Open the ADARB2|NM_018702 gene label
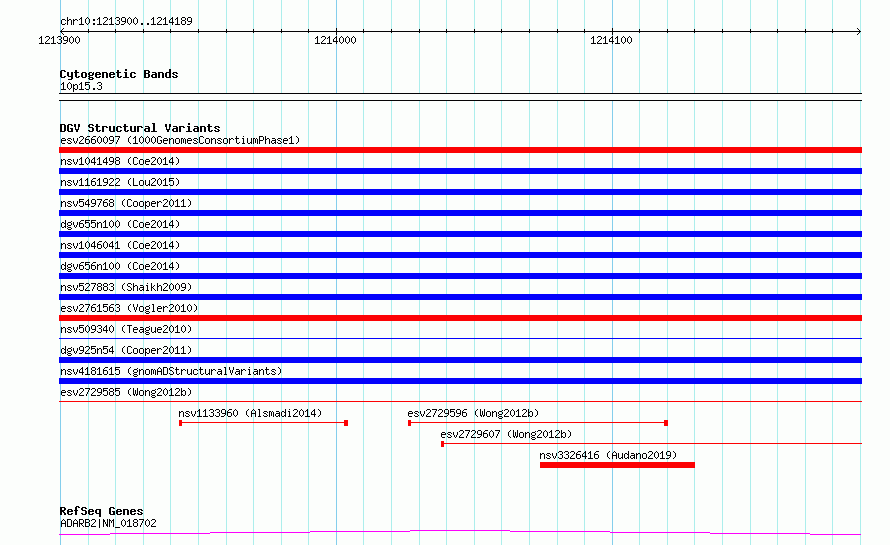This screenshot has height=545, width=890. [x=108, y=523]
